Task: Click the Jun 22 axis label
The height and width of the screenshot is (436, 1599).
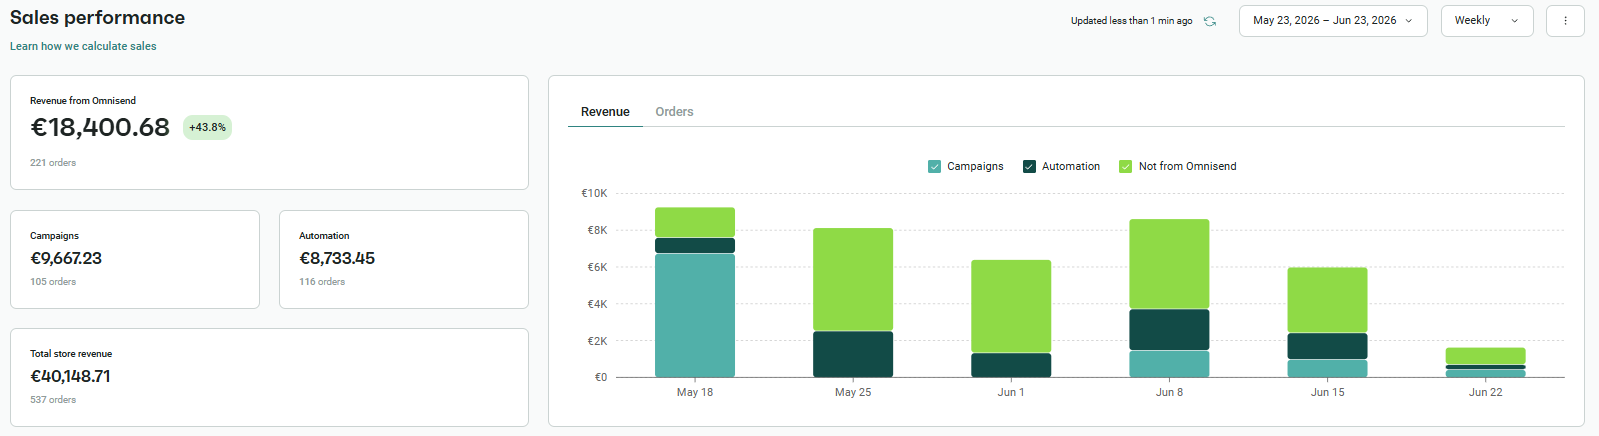Action: [1485, 392]
